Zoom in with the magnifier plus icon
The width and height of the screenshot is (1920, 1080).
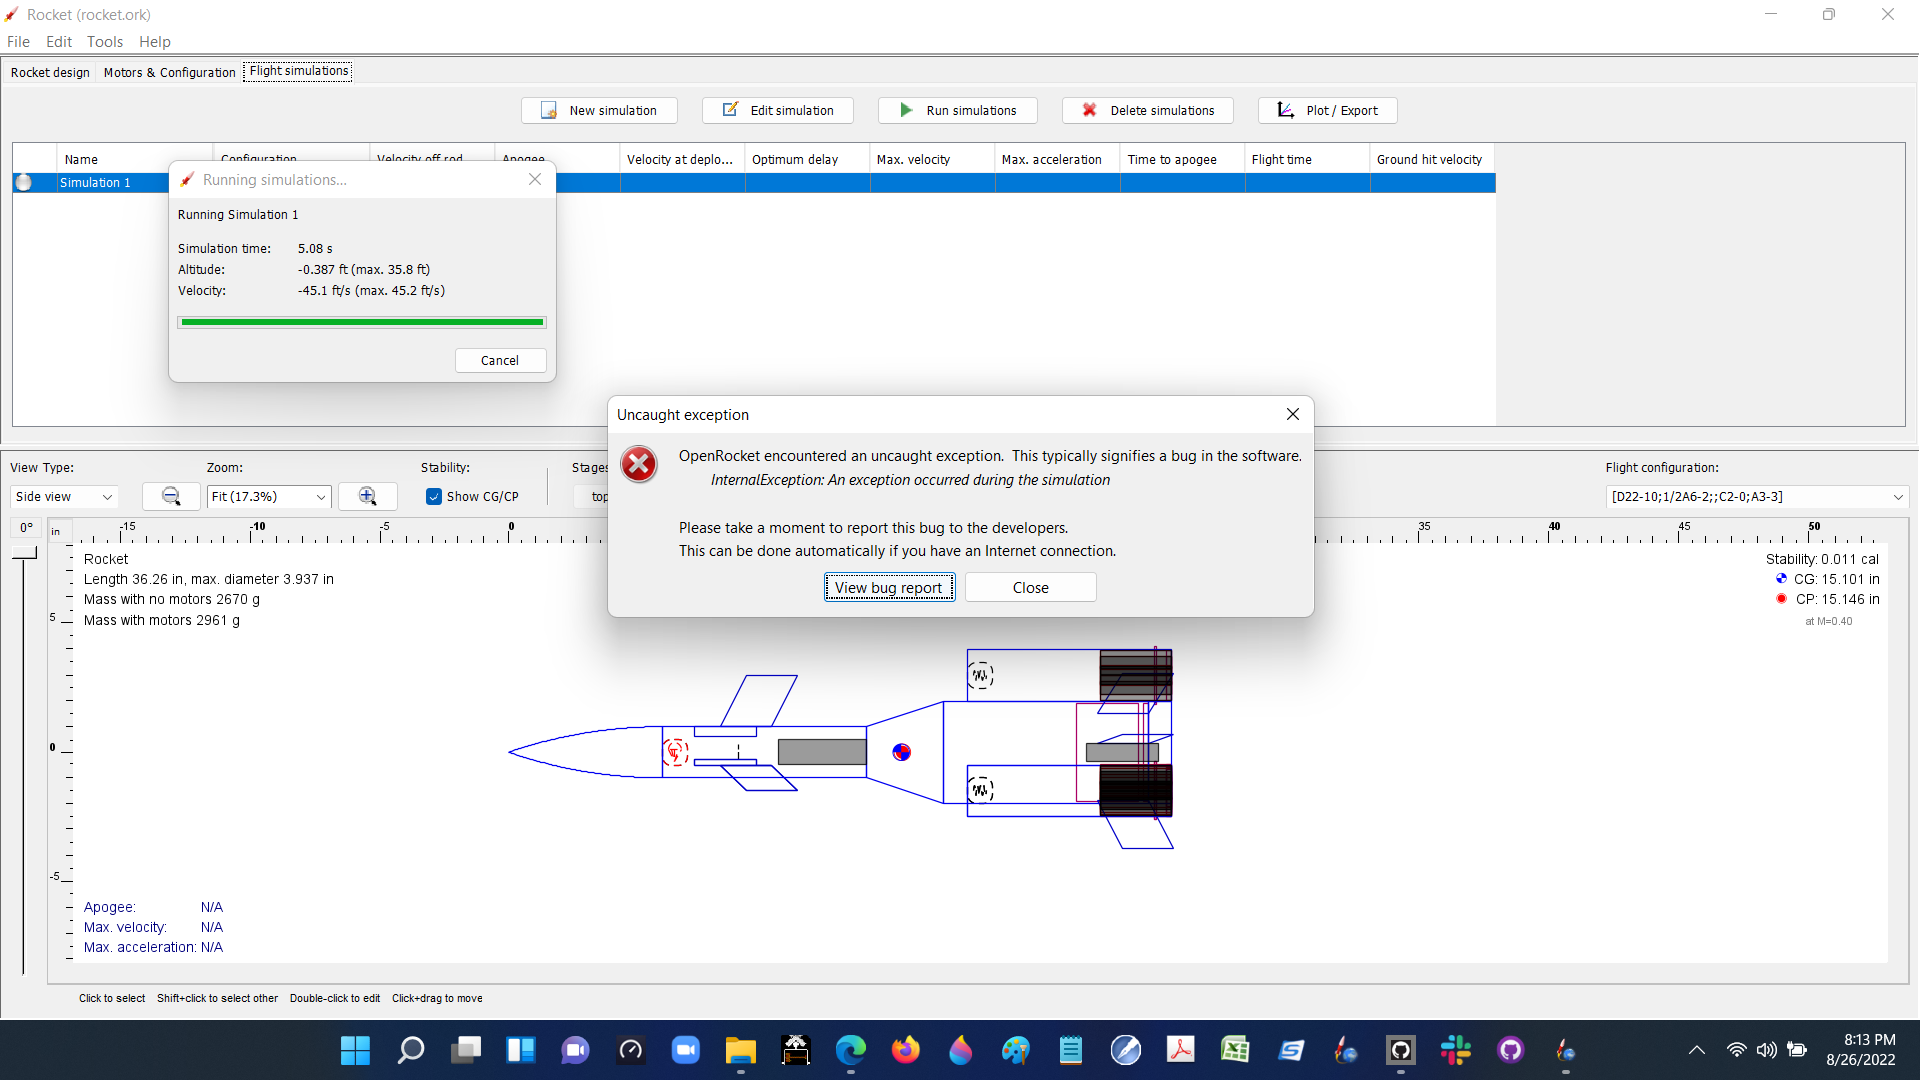pos(367,496)
